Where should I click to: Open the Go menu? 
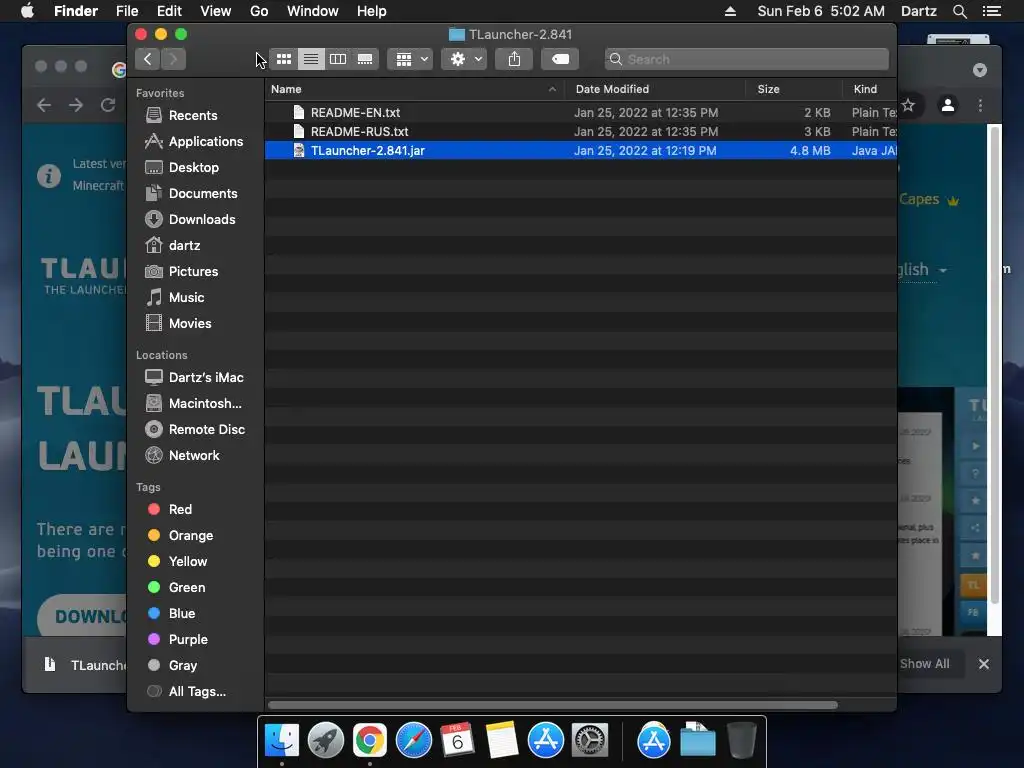pos(259,11)
